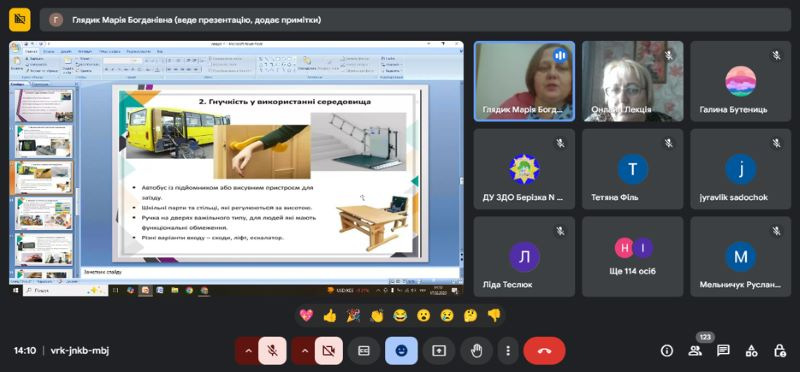This screenshot has width=800, height=372.
Task: Select Глядик Марія video tile
Action: point(524,81)
